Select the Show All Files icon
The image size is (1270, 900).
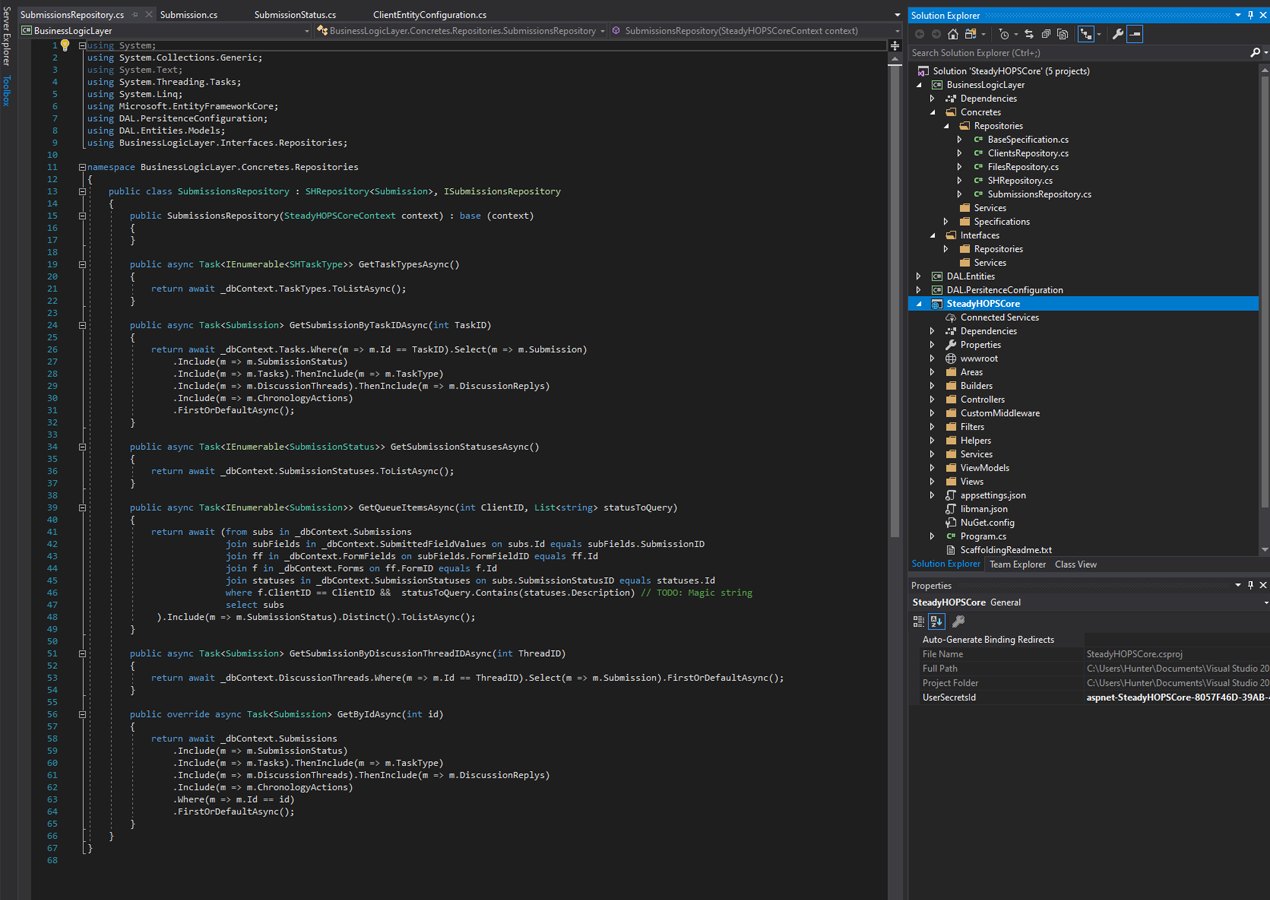pyautogui.click(x=1062, y=33)
